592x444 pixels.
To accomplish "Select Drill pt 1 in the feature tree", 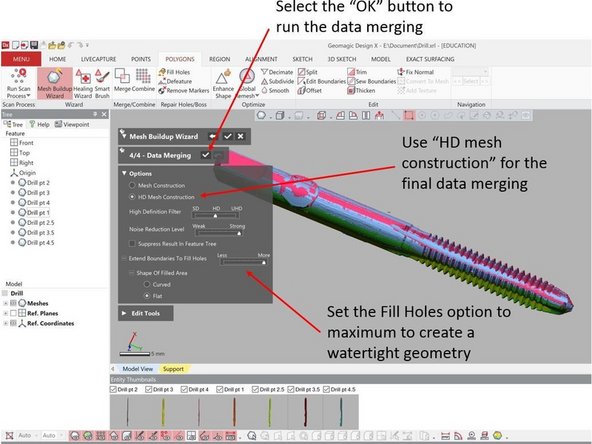I will pos(34,213).
